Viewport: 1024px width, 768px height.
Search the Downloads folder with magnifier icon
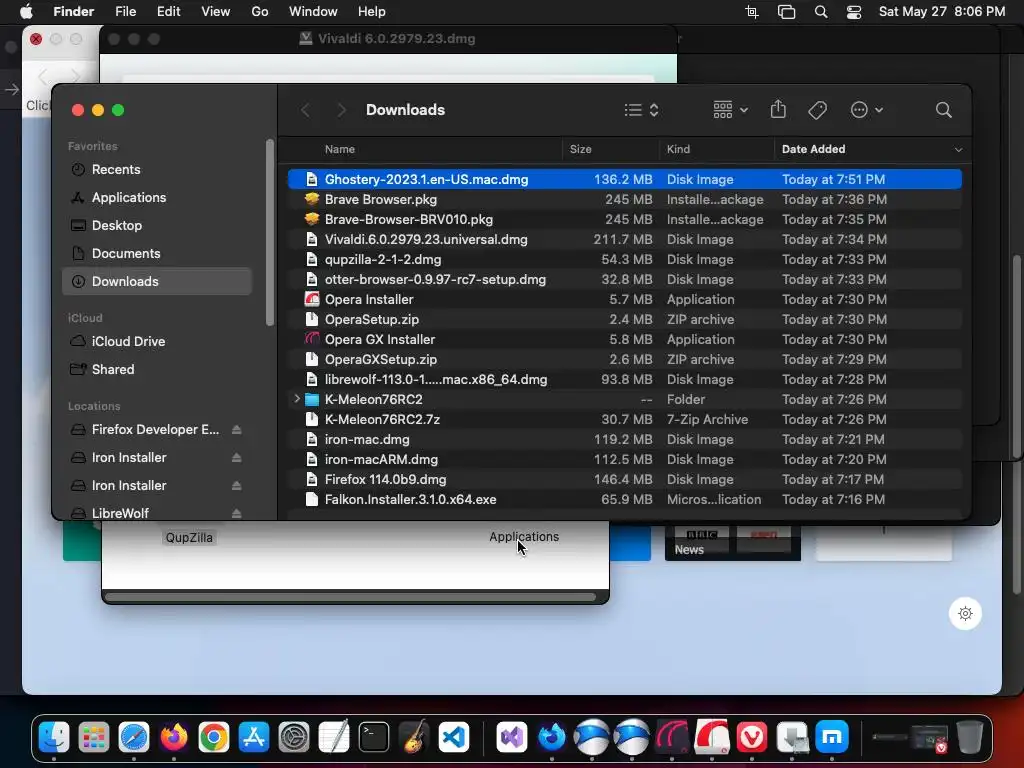[x=943, y=110]
